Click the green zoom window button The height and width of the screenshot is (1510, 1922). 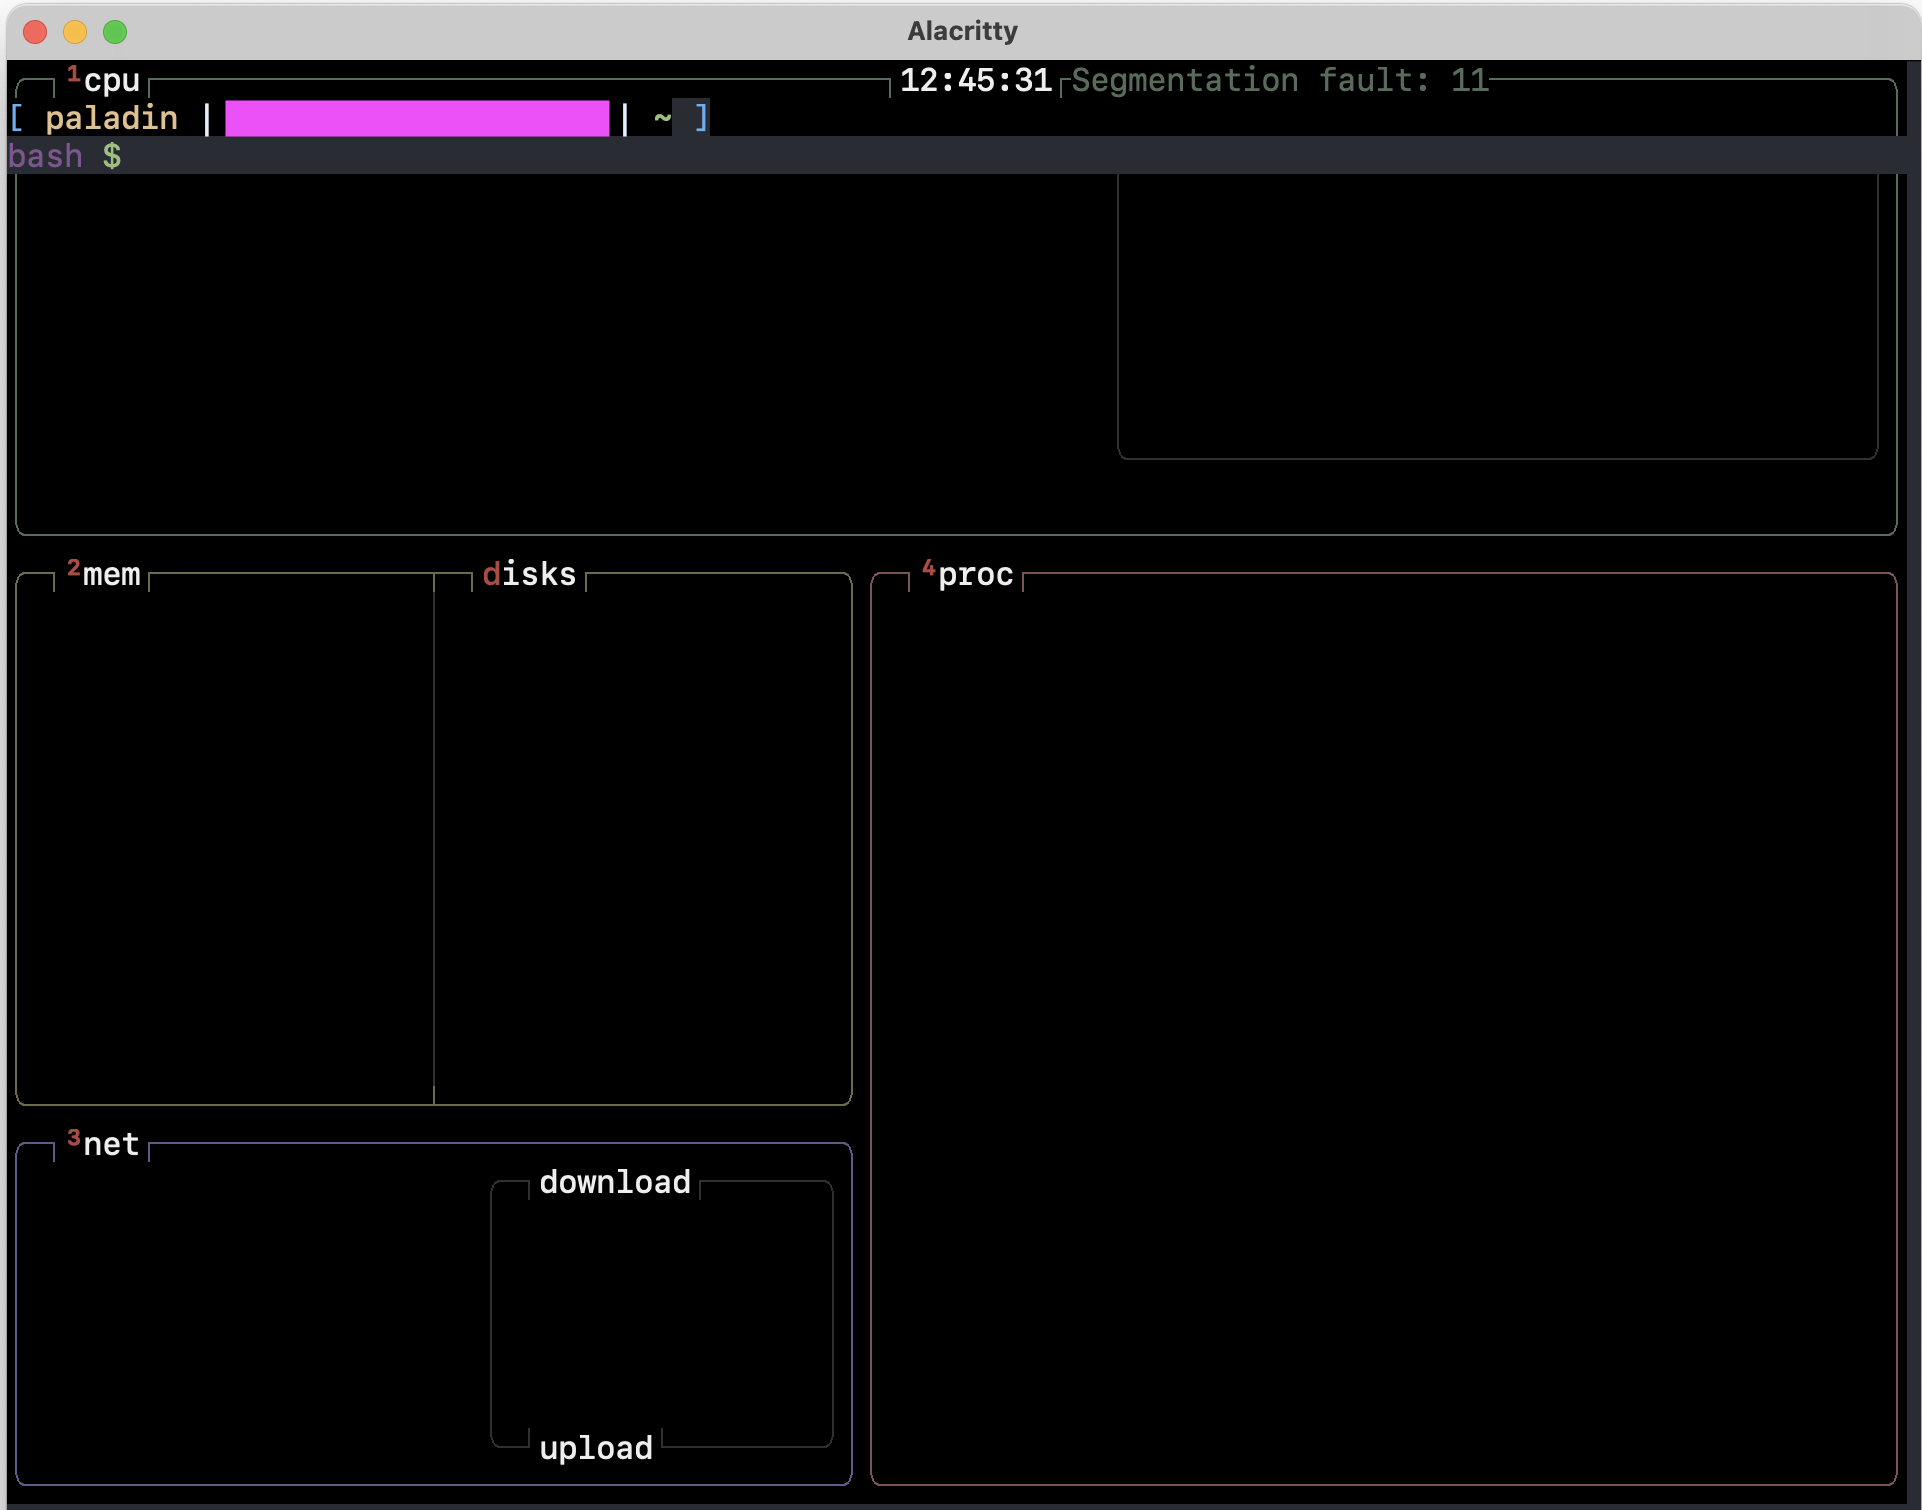(x=115, y=32)
